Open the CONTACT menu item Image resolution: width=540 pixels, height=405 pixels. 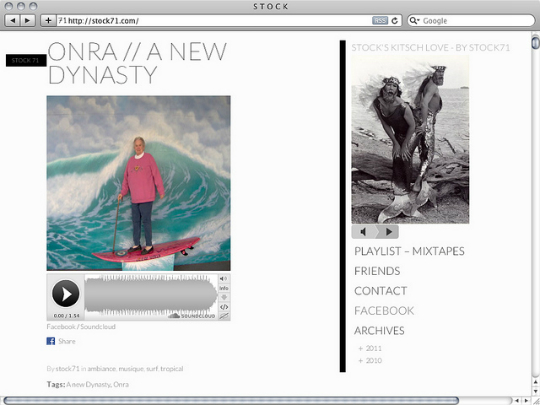pos(381,291)
